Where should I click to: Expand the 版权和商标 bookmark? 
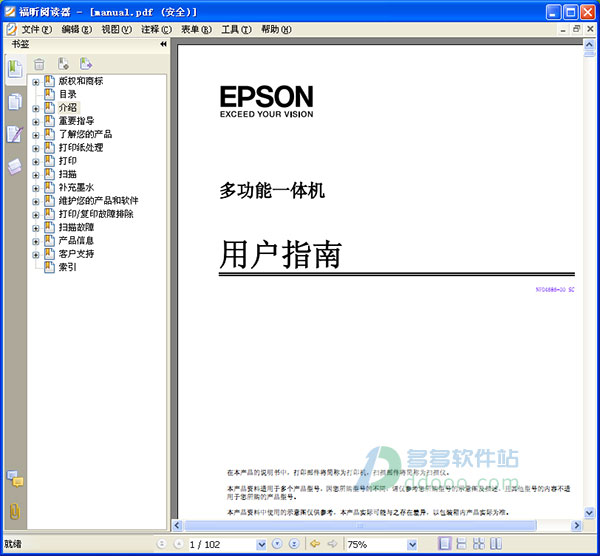click(x=36, y=82)
